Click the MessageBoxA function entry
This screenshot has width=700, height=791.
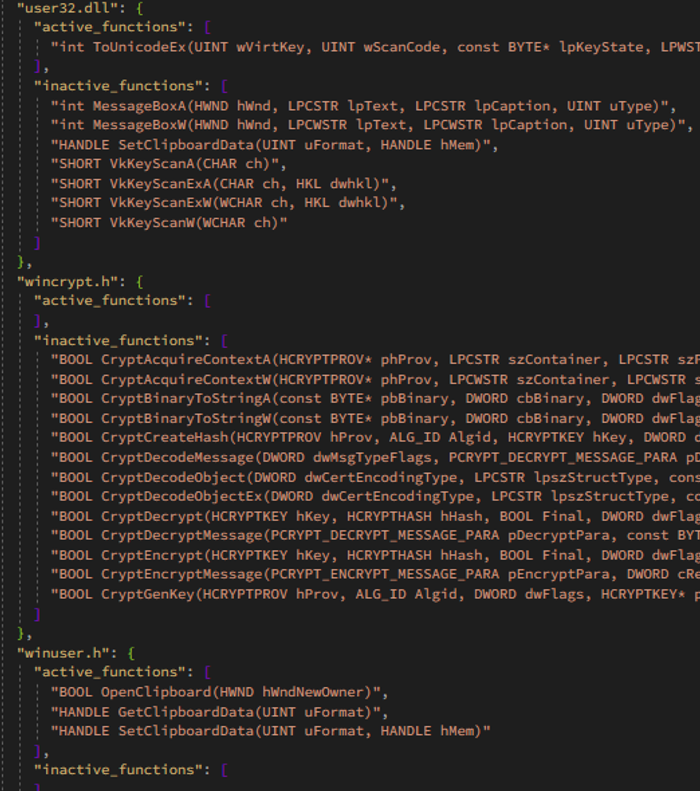363,106
